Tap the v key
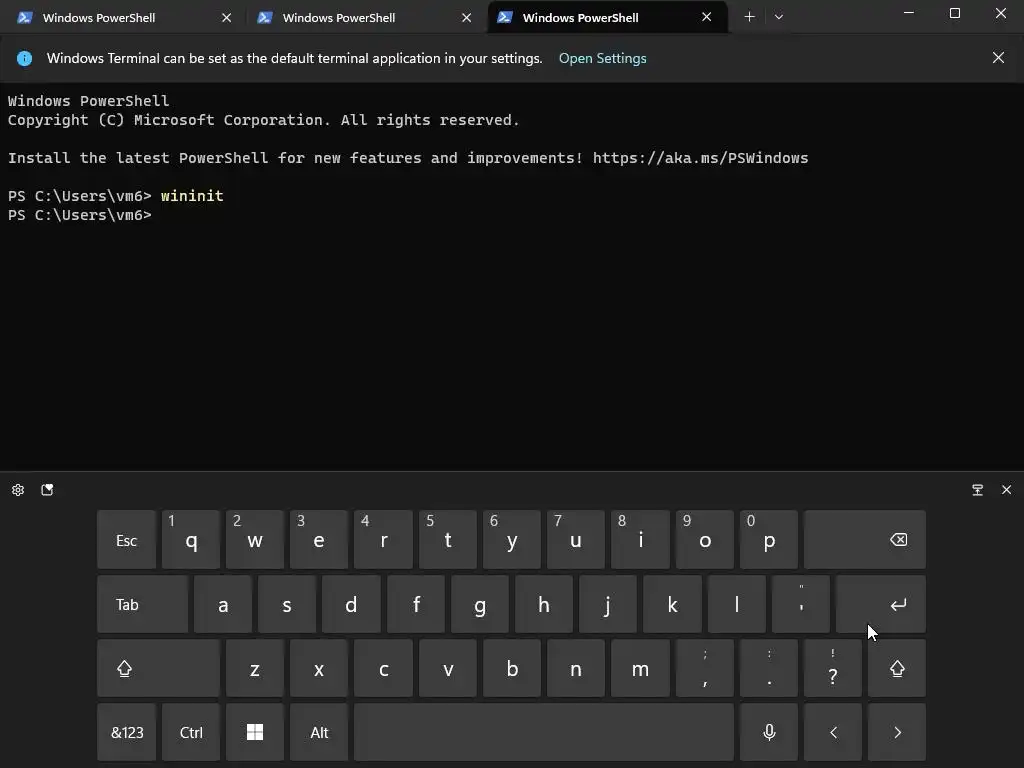This screenshot has height=768, width=1024. tap(447, 668)
